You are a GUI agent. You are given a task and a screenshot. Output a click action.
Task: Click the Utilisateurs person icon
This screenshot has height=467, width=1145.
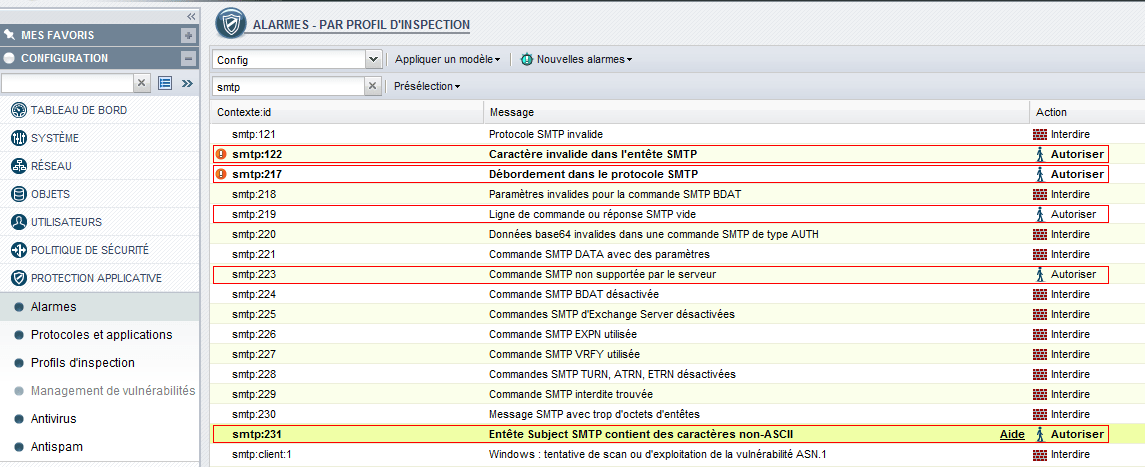pyautogui.click(x=18, y=222)
